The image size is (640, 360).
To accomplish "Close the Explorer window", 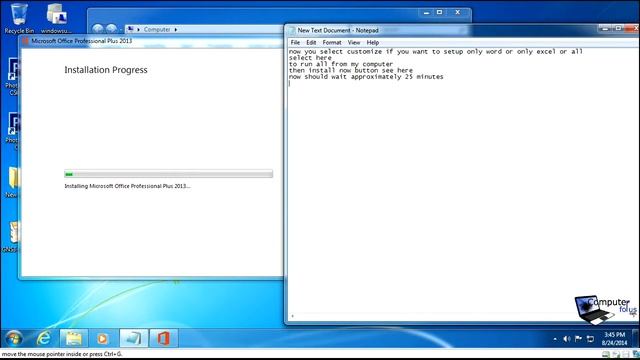I will 458,13.
